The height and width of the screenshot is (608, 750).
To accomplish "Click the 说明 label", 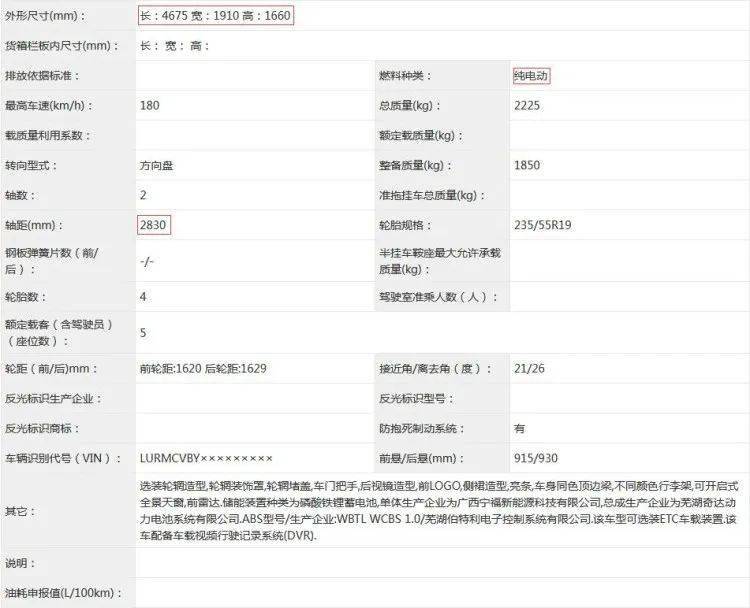I will [20, 564].
